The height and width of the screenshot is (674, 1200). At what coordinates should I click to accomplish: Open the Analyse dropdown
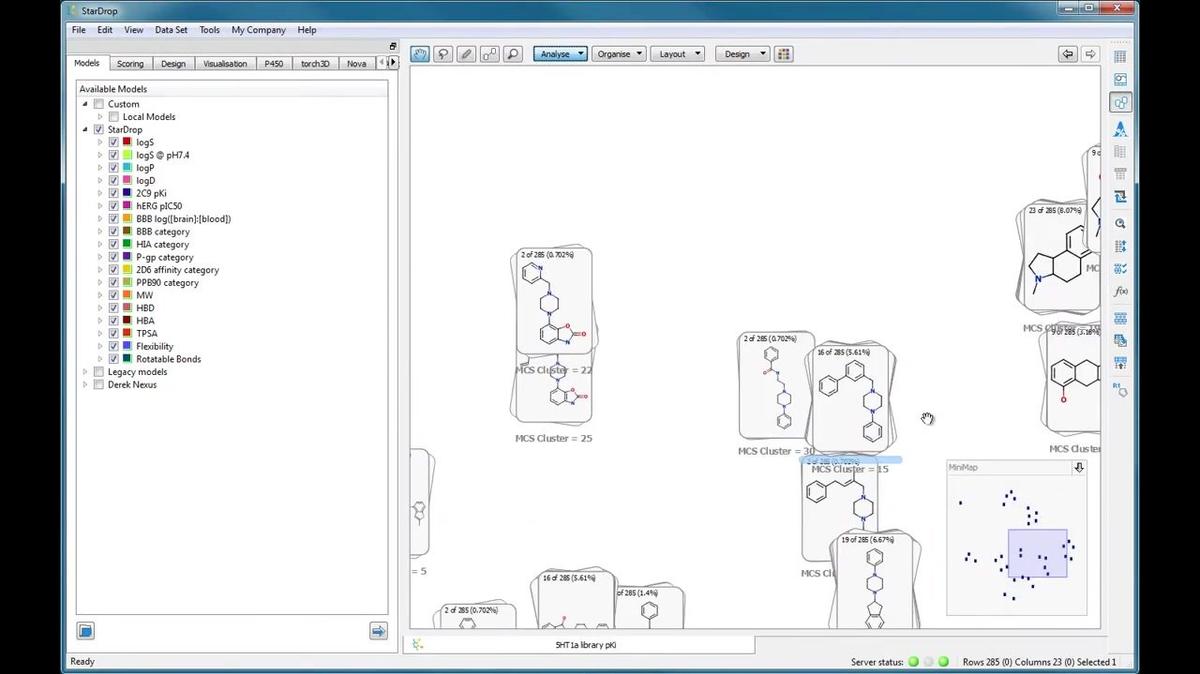tap(560, 53)
